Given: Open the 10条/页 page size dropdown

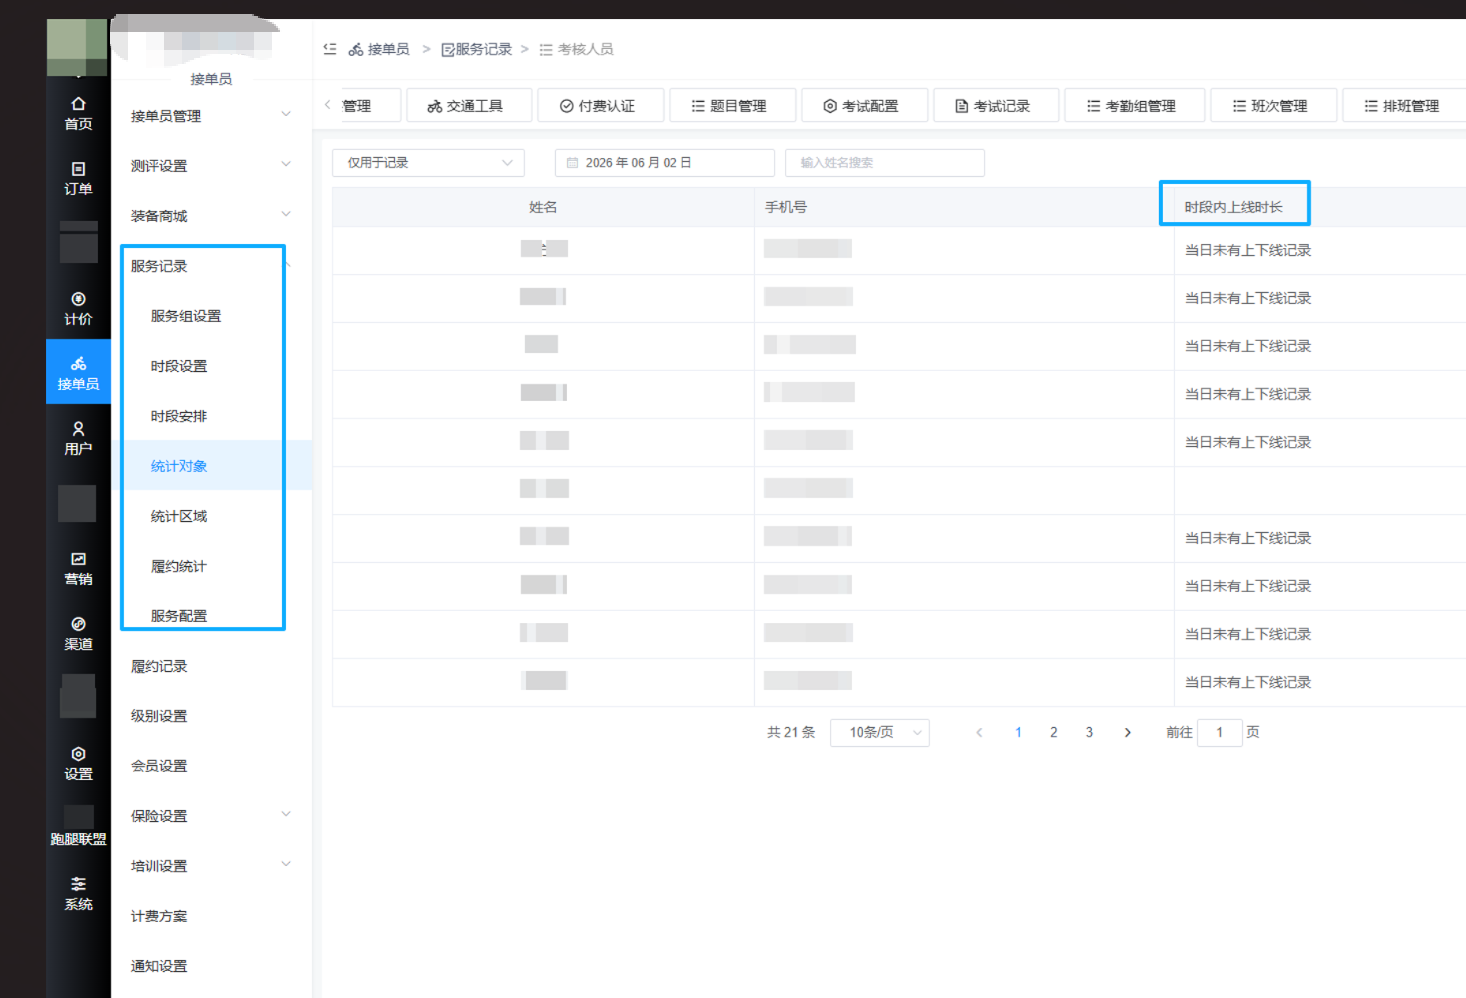Looking at the screenshot, I should (x=880, y=733).
